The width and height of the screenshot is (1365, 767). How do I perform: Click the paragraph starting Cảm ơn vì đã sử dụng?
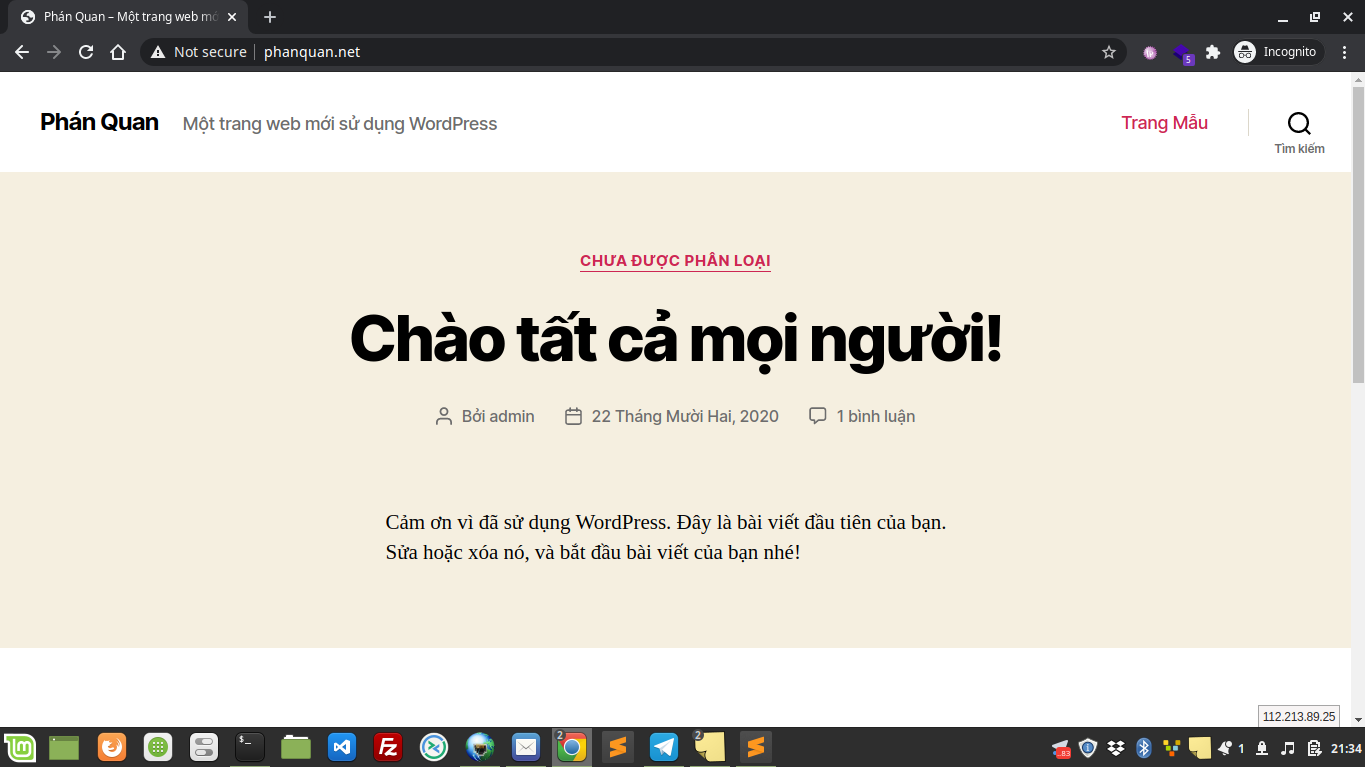tap(666, 537)
